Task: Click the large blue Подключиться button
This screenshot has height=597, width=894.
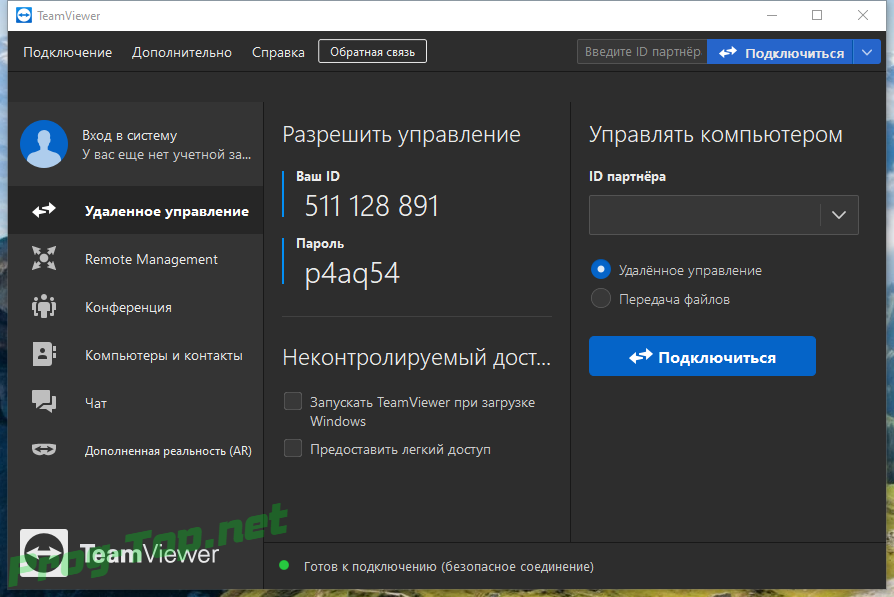Action: [702, 356]
